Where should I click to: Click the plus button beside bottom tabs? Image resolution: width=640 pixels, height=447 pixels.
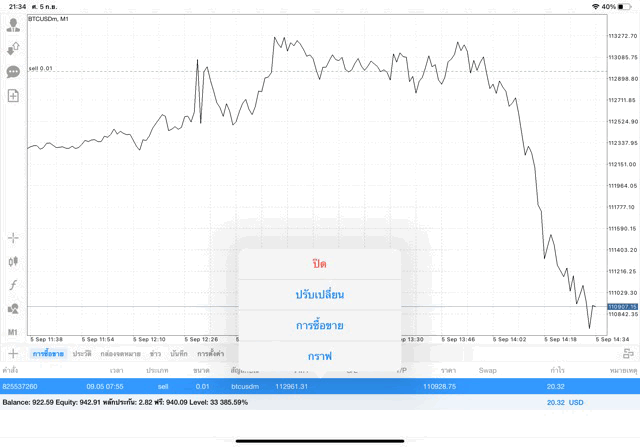pos(13,353)
